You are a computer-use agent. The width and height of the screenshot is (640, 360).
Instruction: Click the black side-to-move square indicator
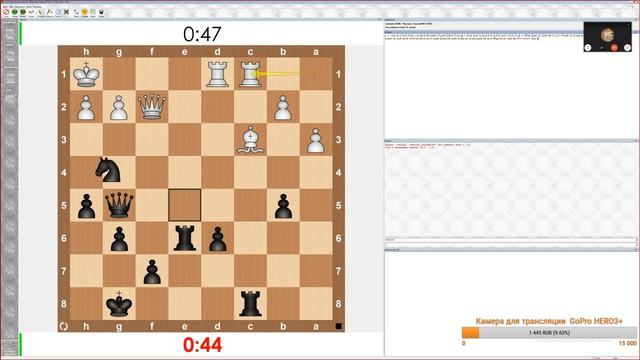(x=338, y=326)
